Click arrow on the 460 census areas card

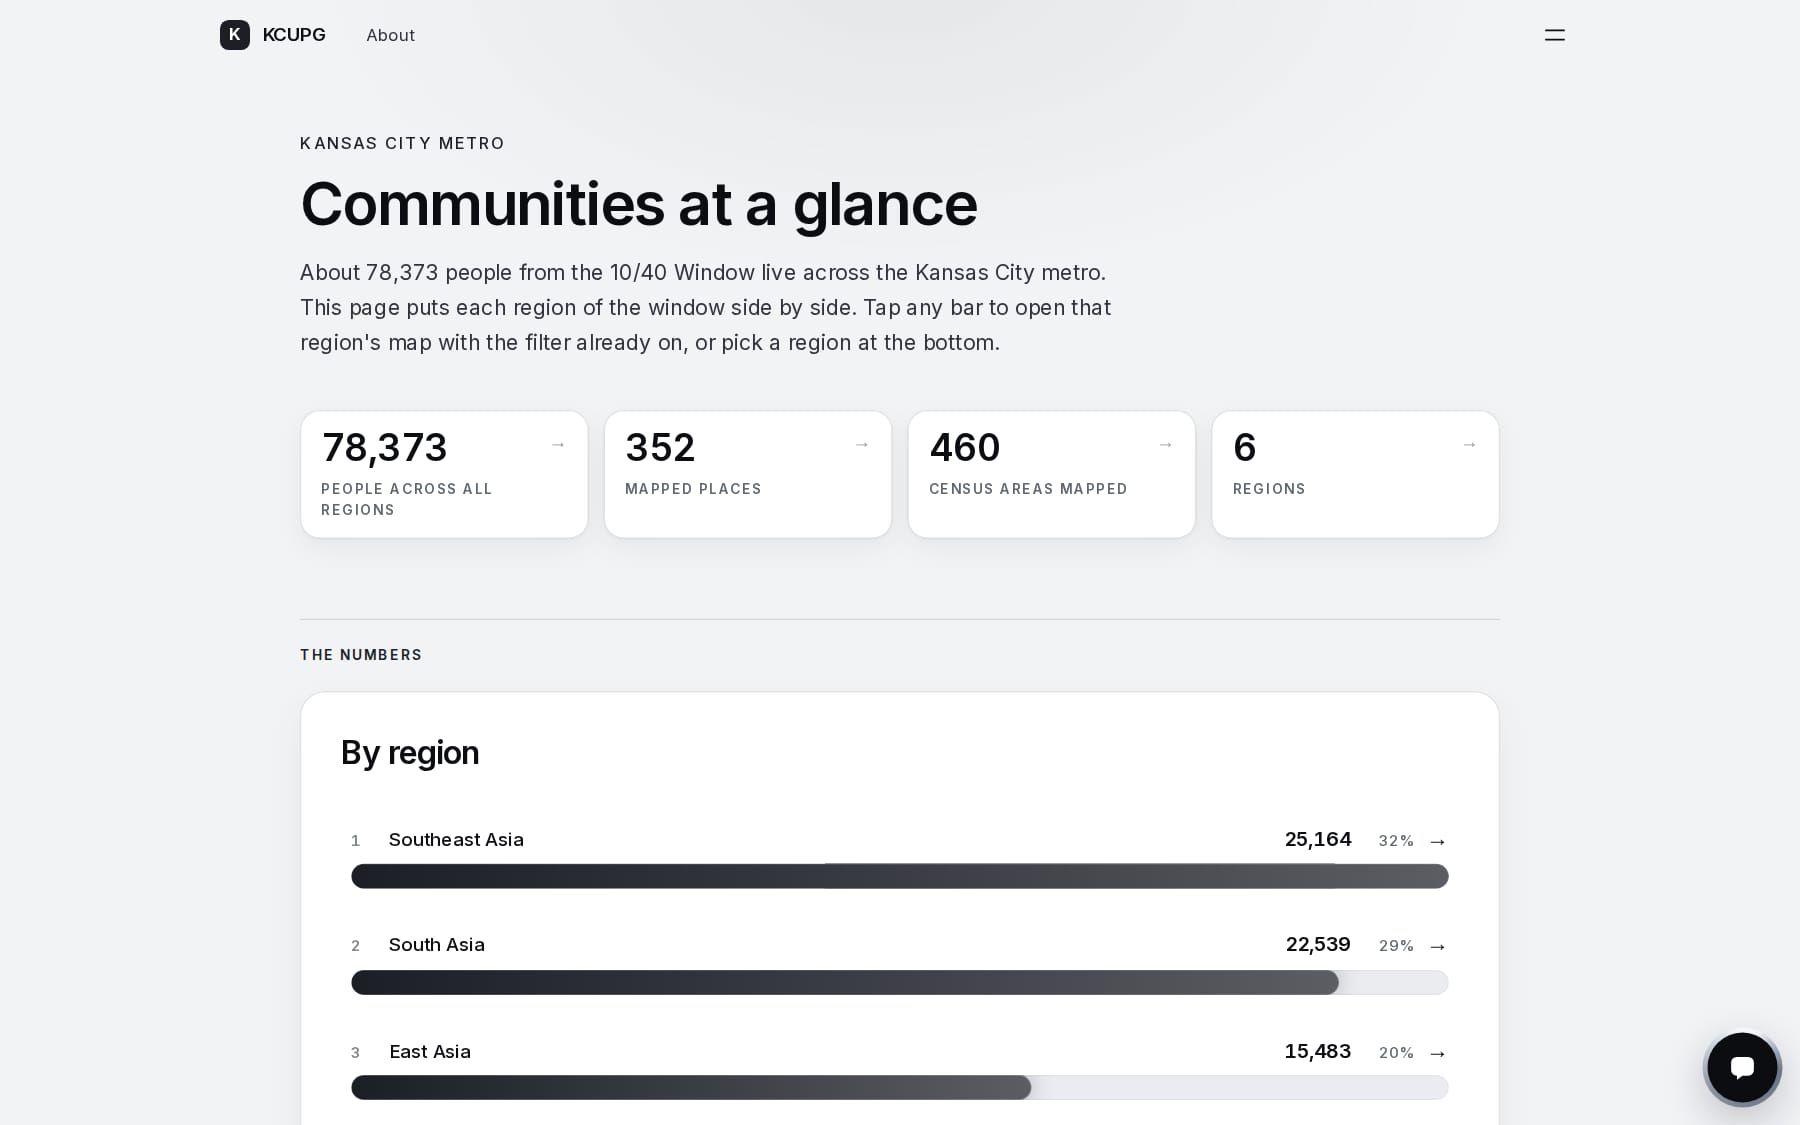[1165, 445]
